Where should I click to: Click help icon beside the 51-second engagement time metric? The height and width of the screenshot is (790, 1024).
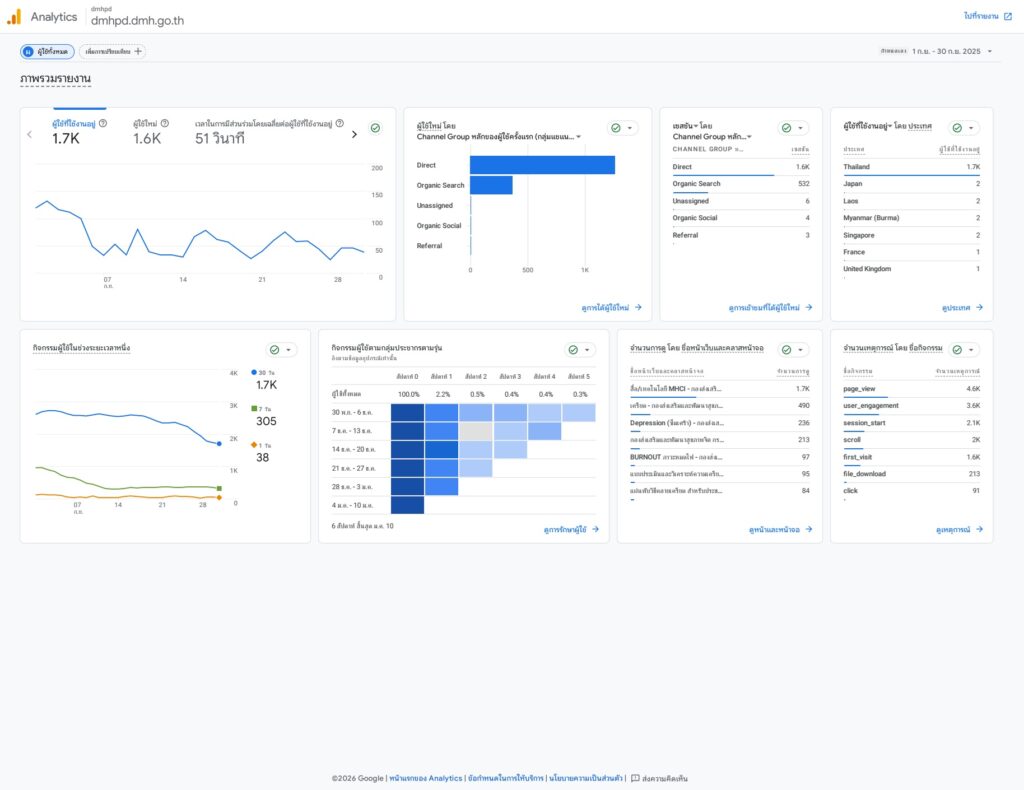point(340,124)
